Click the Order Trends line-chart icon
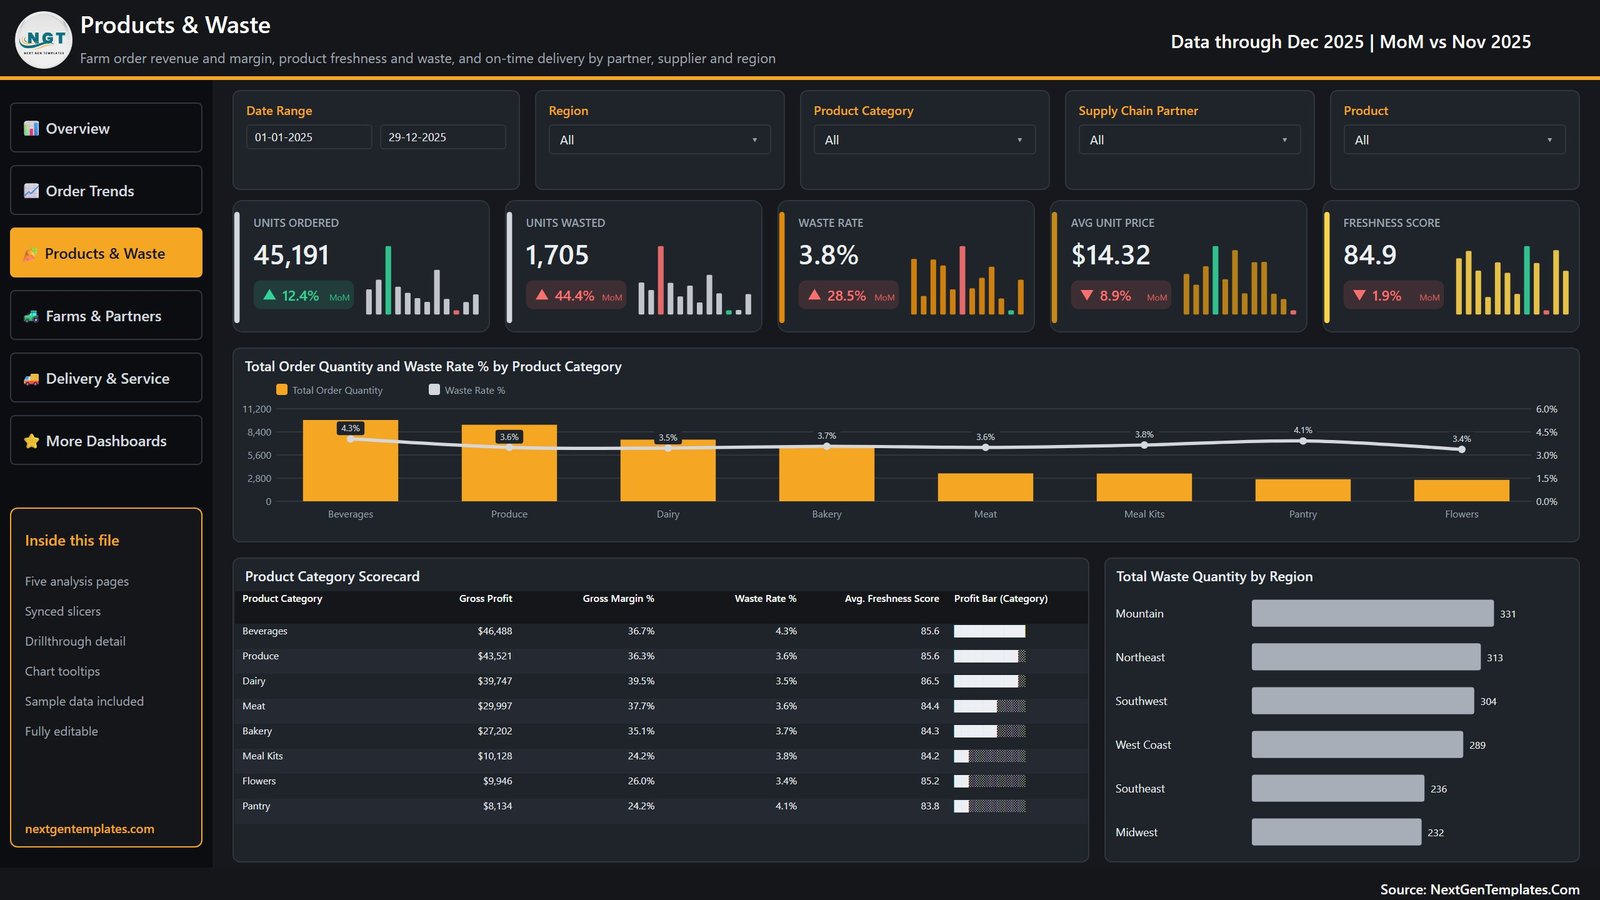The image size is (1600, 900). tap(31, 191)
